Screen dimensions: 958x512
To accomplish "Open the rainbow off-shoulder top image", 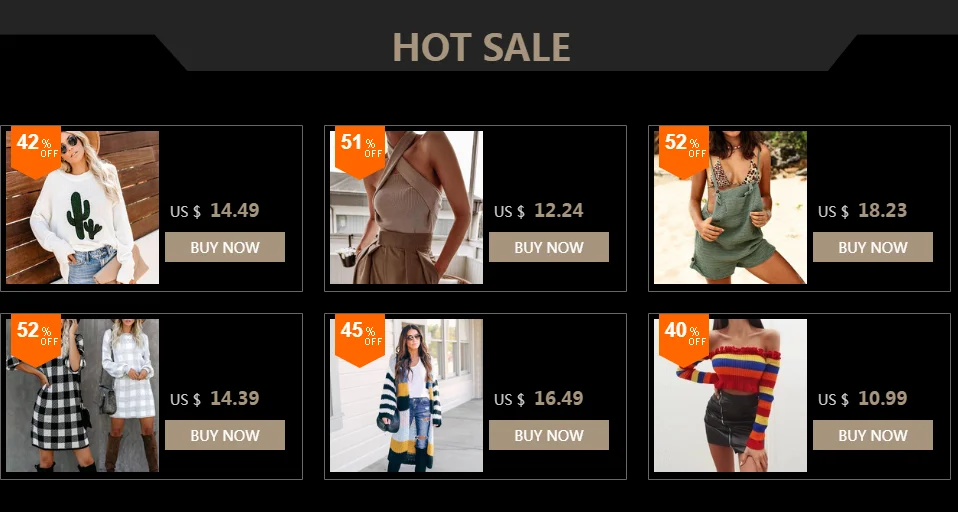I will point(730,395).
